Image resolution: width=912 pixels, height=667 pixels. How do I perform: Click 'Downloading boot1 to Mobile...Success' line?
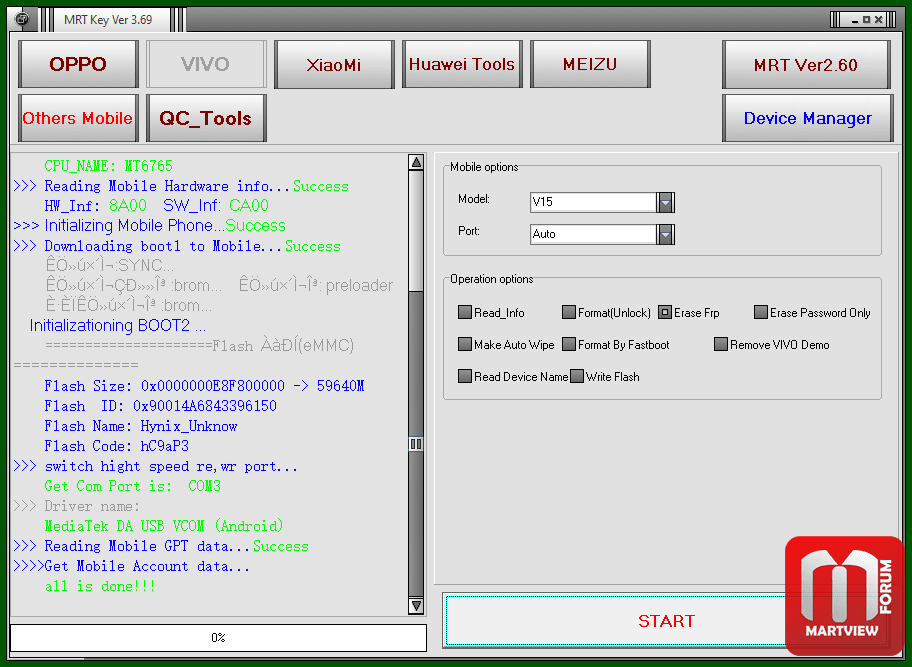tap(177, 246)
